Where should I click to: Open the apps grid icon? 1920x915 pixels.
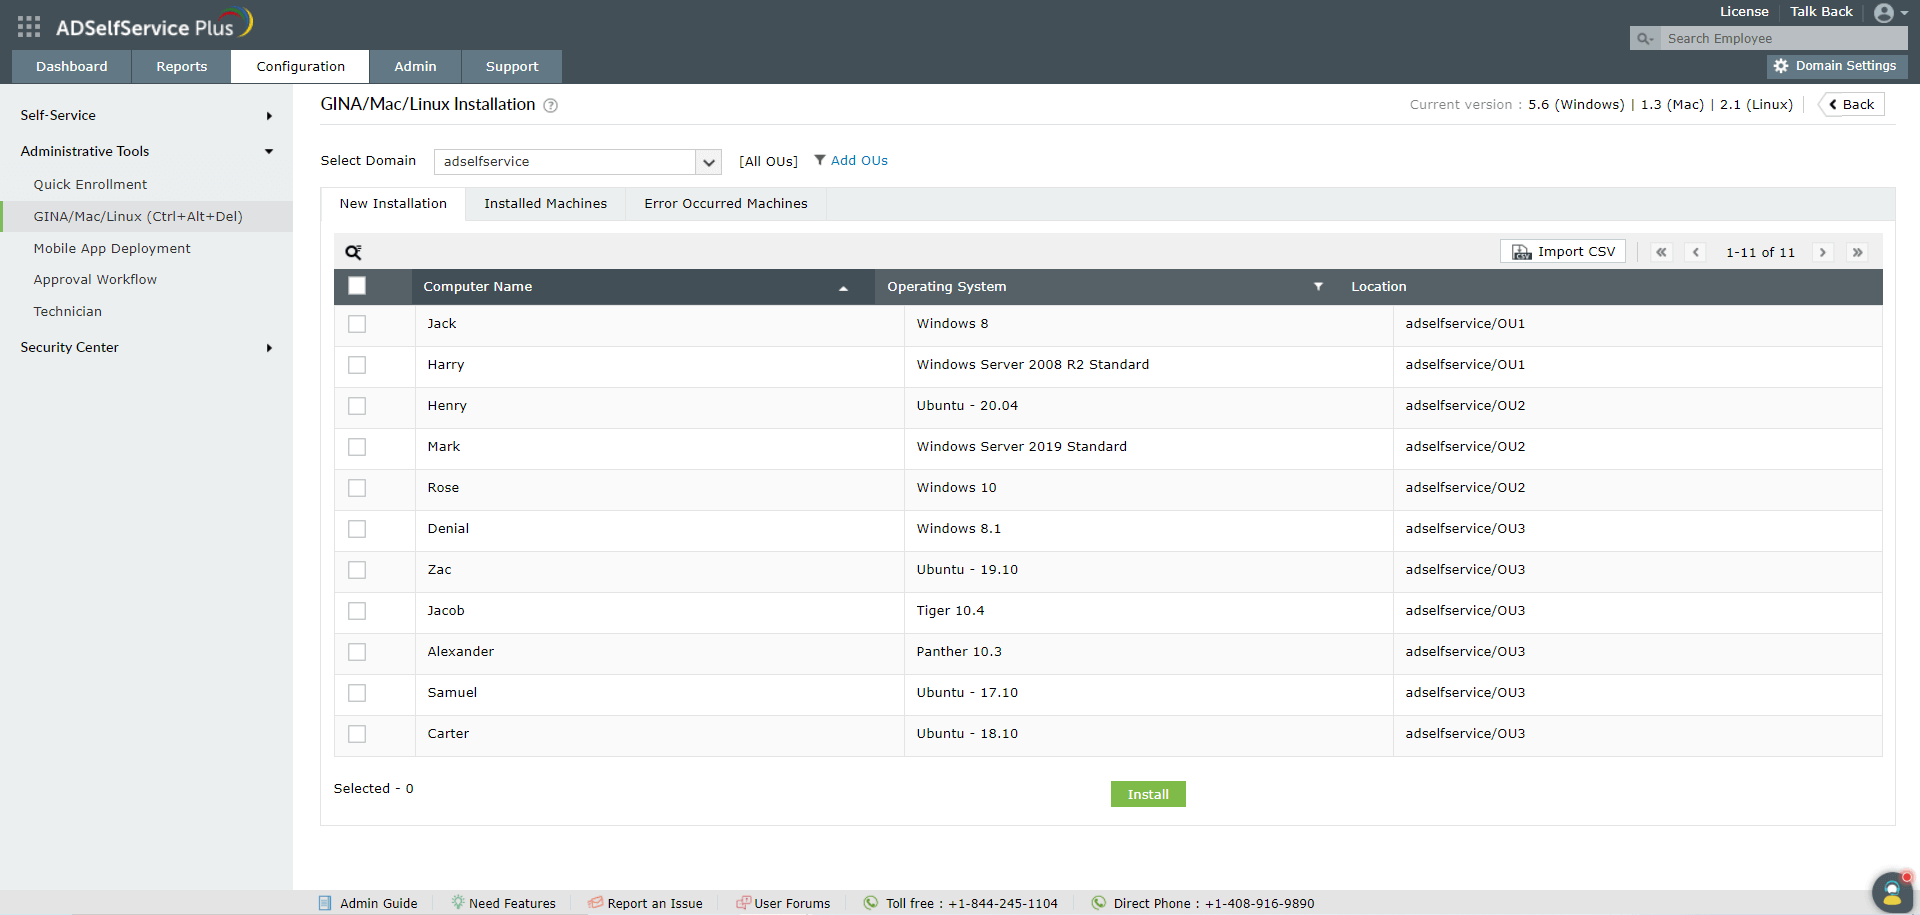pos(29,26)
